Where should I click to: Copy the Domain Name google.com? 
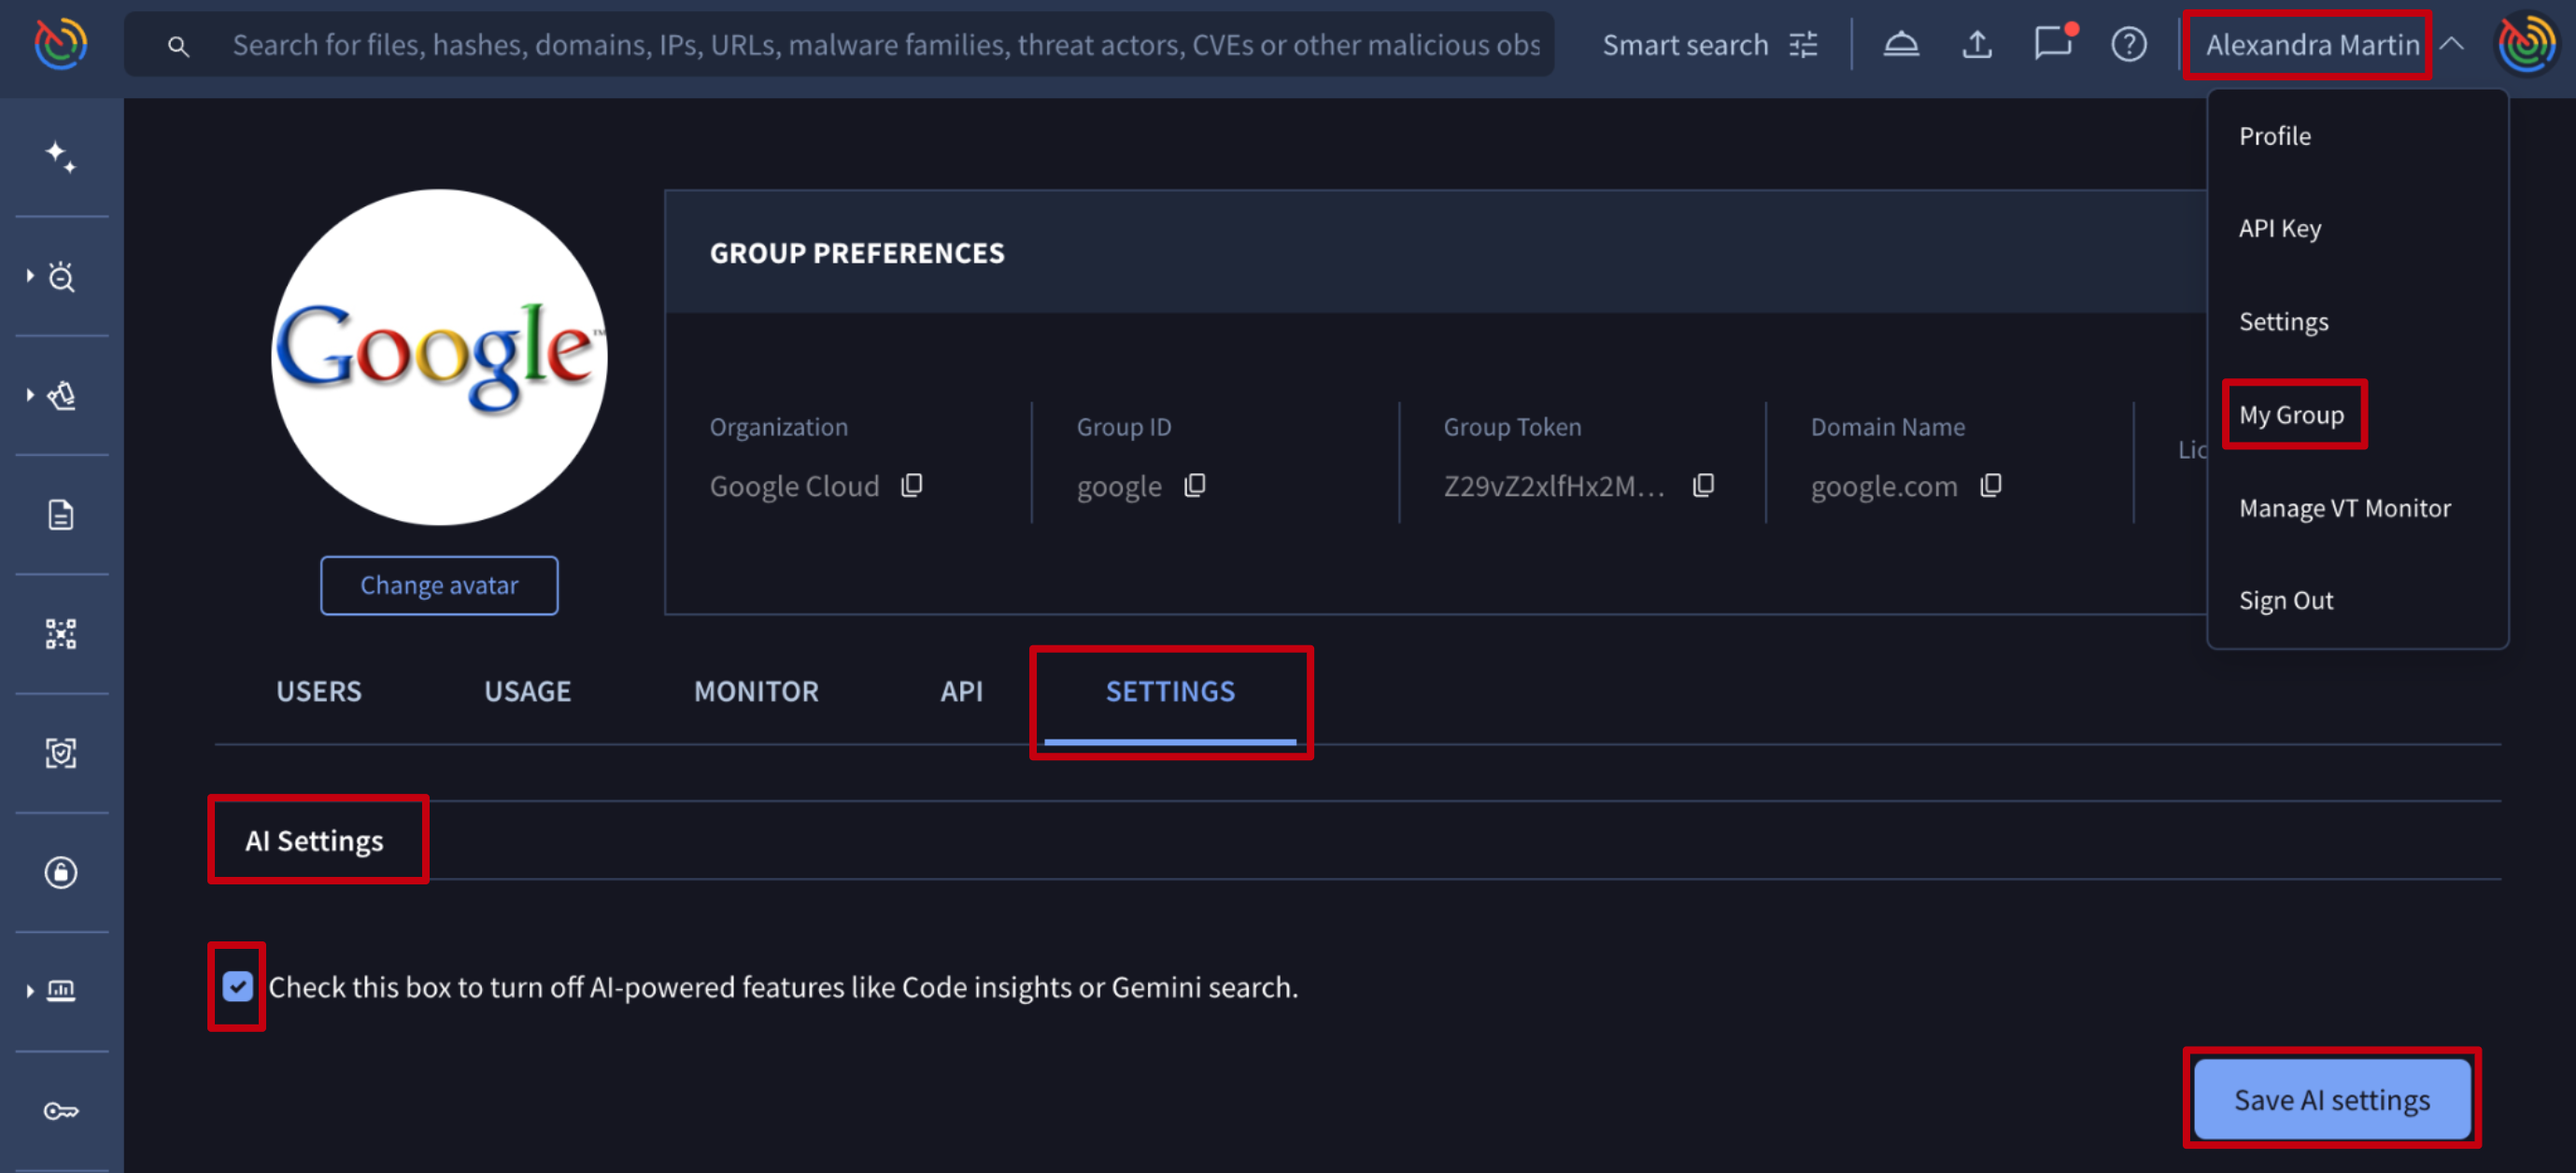(x=1991, y=486)
